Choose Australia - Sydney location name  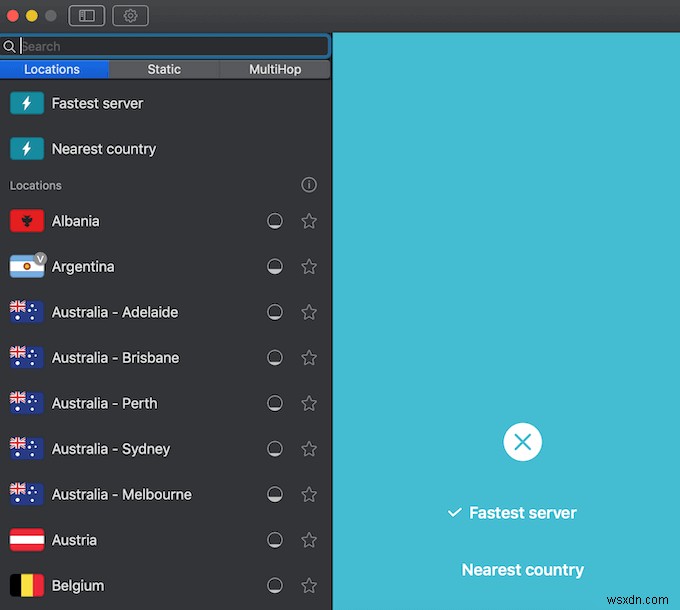(111, 449)
